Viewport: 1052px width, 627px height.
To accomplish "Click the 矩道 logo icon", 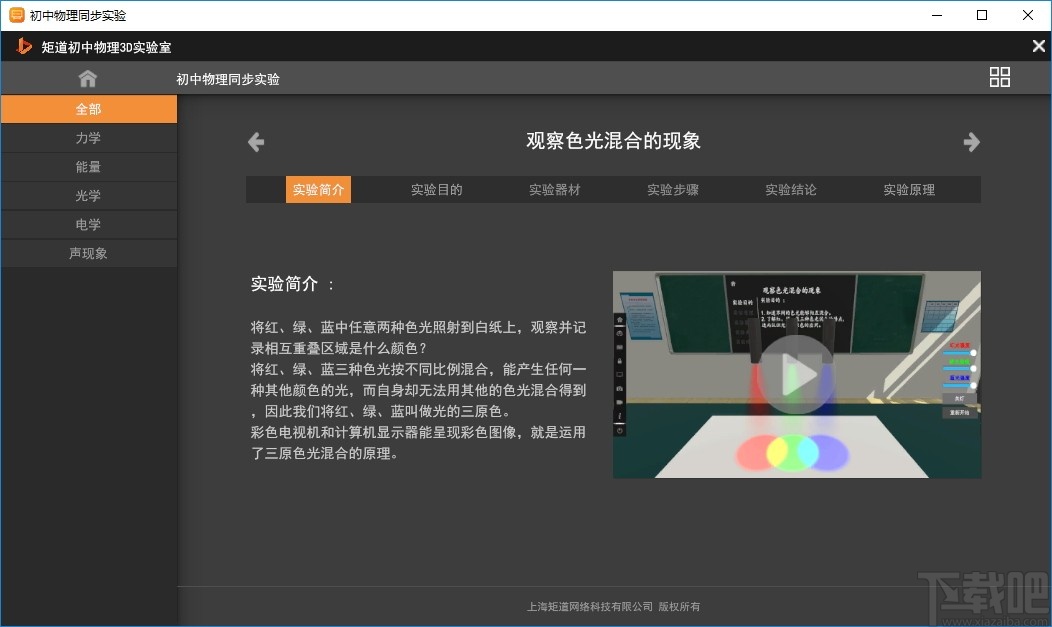I will click(x=22, y=46).
